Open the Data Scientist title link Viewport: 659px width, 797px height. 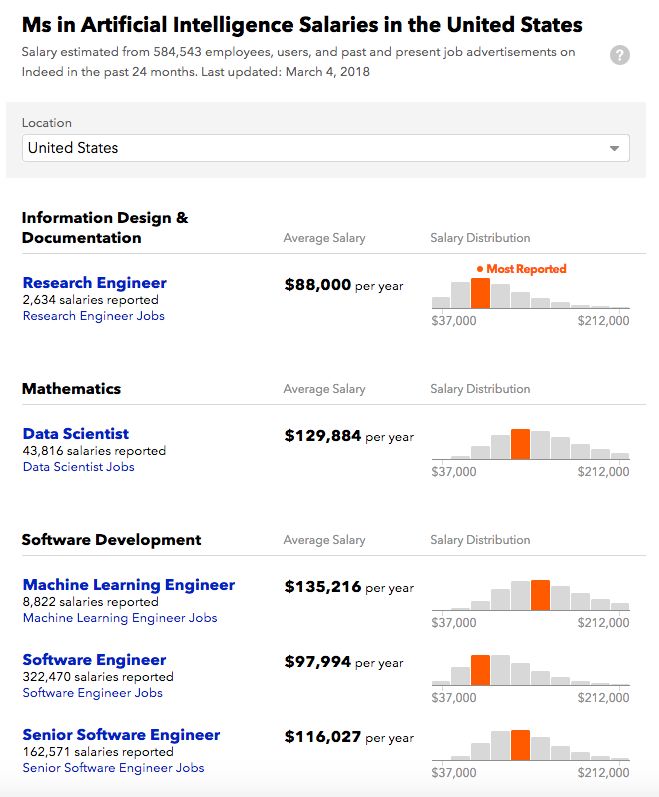pyautogui.click(x=76, y=434)
